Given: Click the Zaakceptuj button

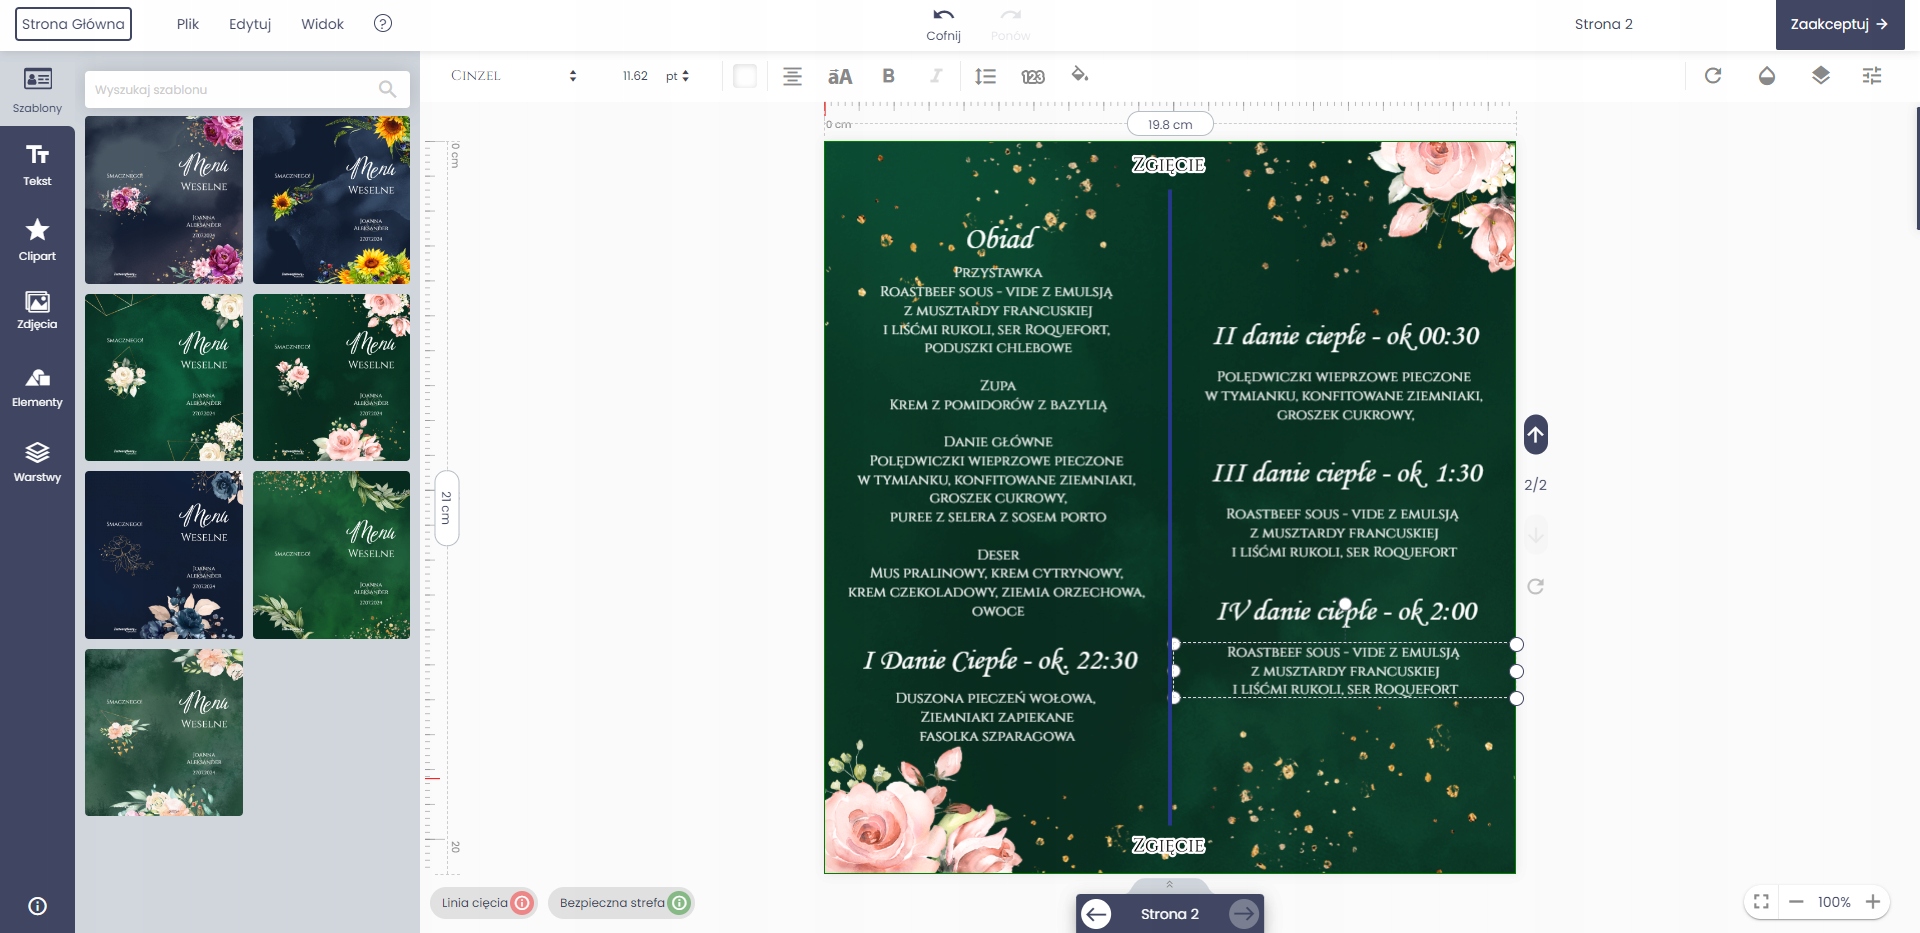Looking at the screenshot, I should (1839, 24).
